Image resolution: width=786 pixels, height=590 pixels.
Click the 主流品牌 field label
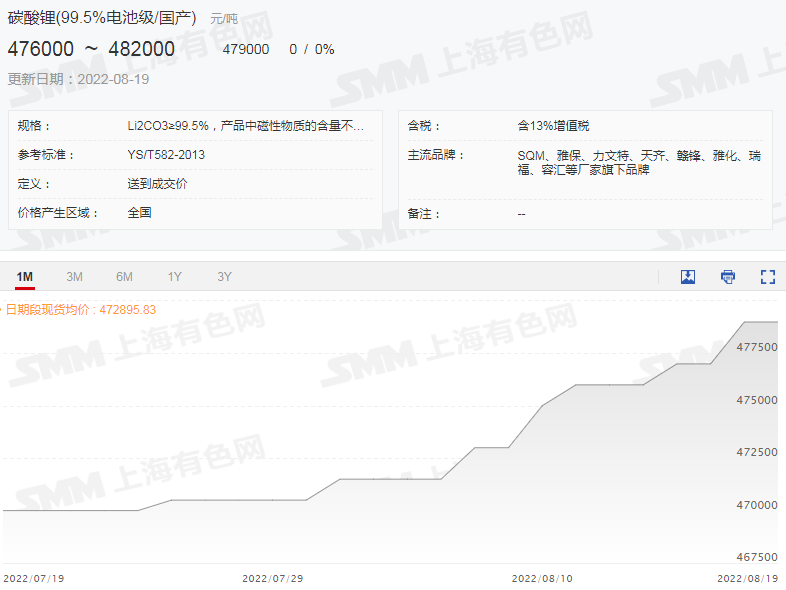point(436,155)
